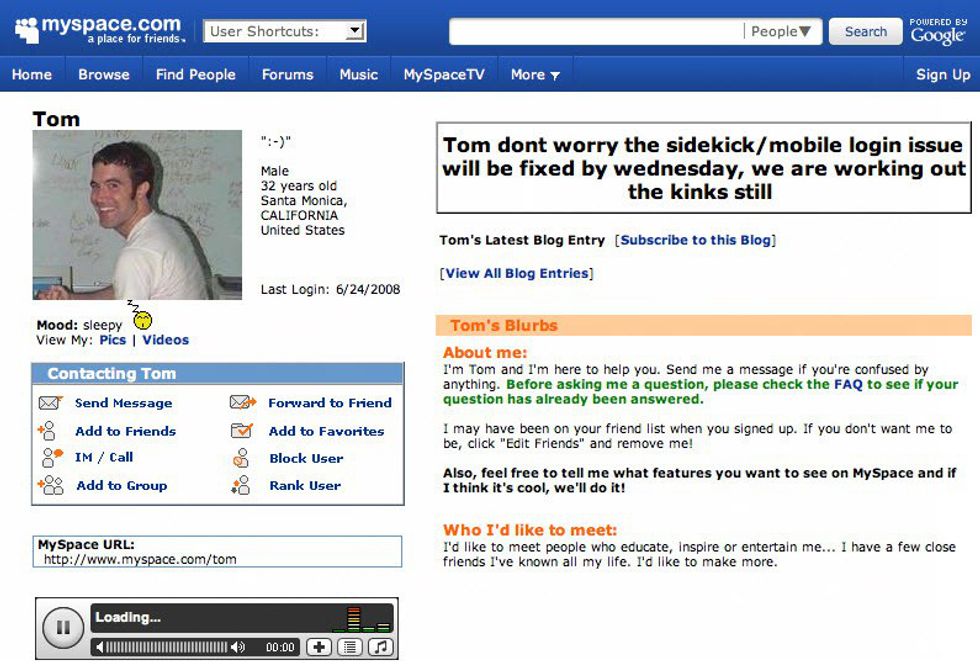Viewport: 980px width, 664px height.
Task: Click the IM / Call chat icon
Action: tap(52, 458)
